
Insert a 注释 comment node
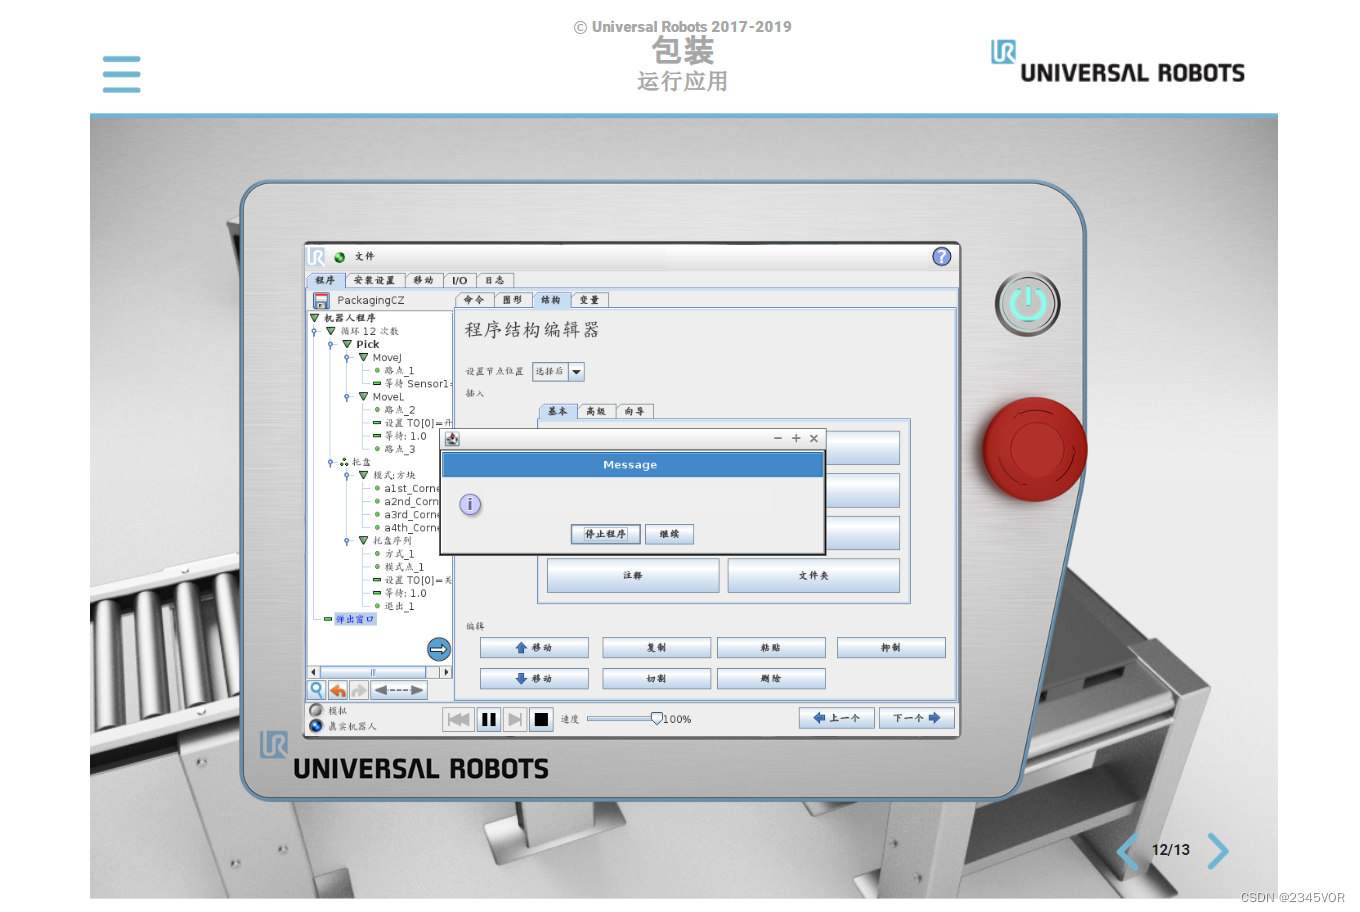point(633,576)
